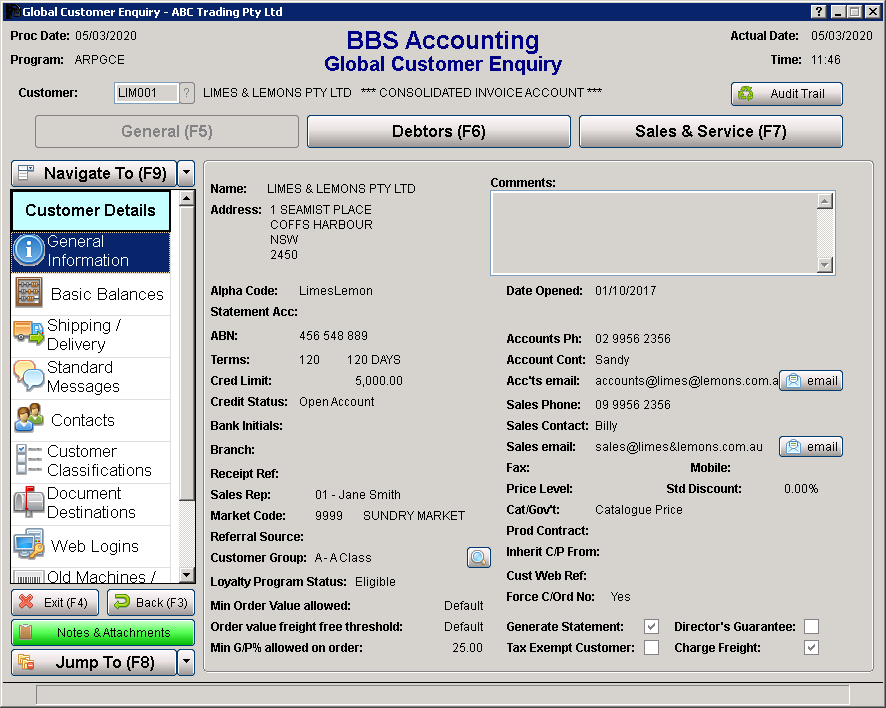Screen dimensions: 886x708
Task: Click the Notes & Attachments button
Action: pyautogui.click(x=103, y=633)
